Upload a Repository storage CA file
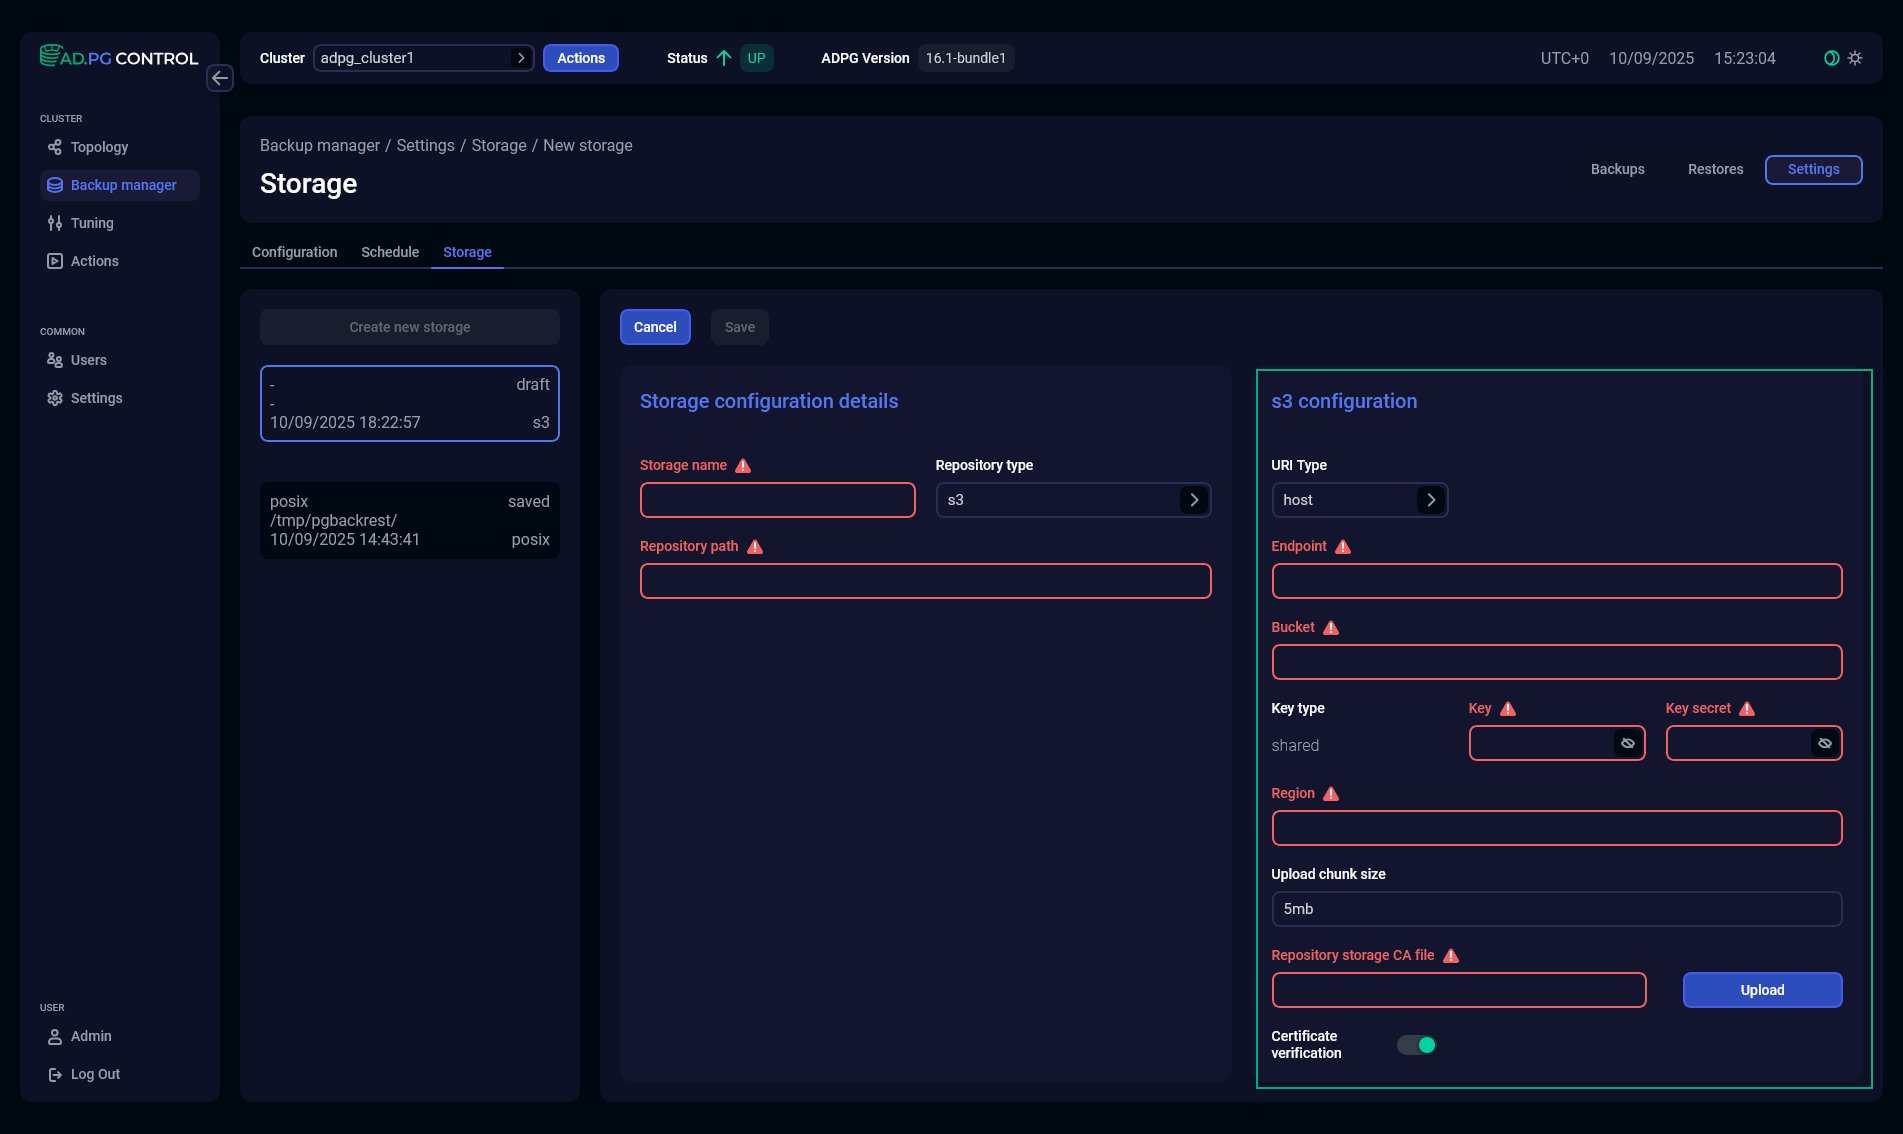1903x1134 pixels. coord(1762,990)
